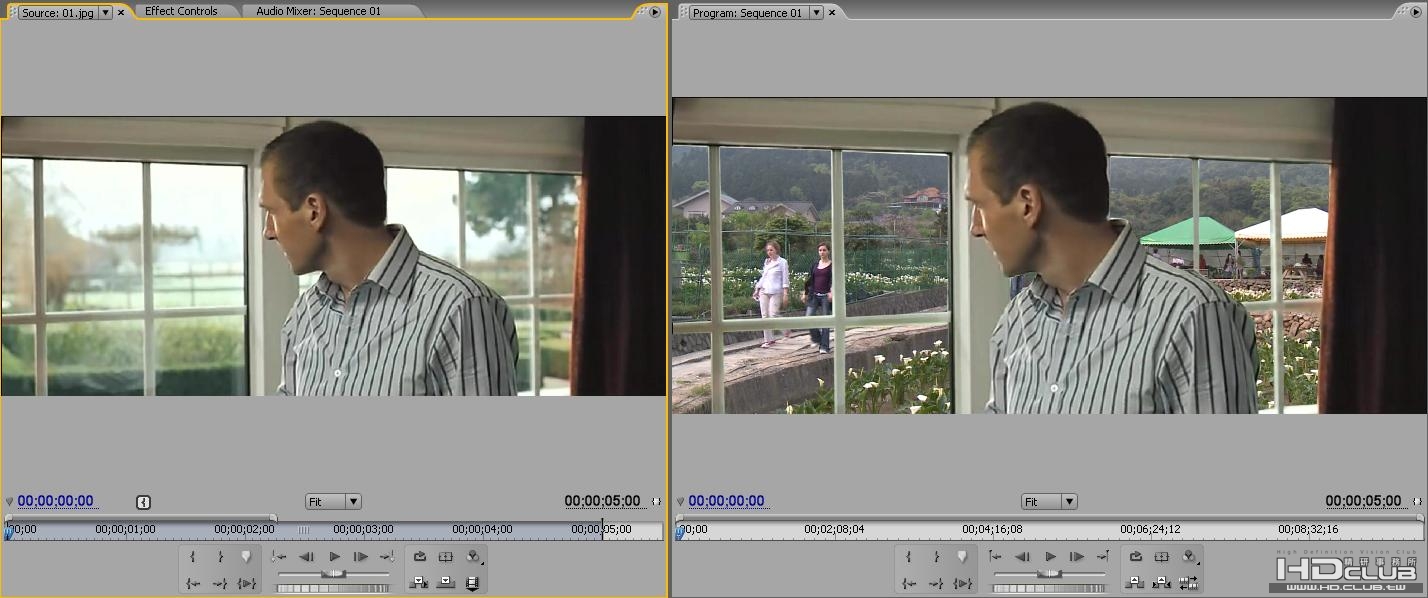1428x598 pixels.
Task: Play In to Out in Program monitor
Action: pos(963,583)
